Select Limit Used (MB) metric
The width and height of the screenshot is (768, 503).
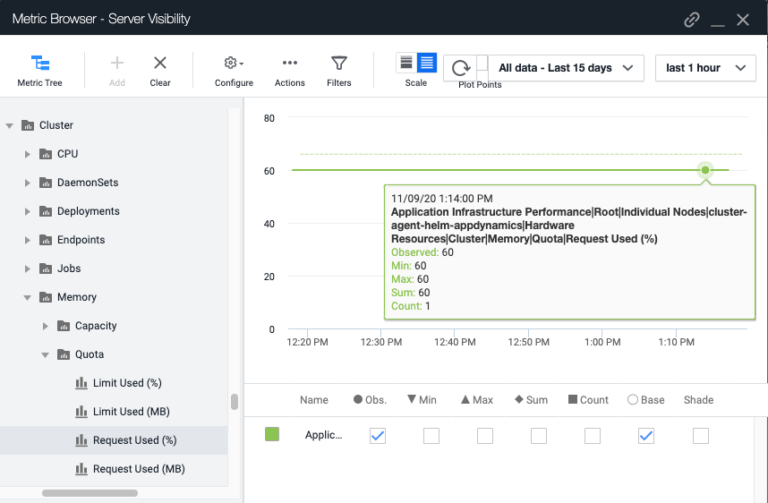(x=132, y=412)
